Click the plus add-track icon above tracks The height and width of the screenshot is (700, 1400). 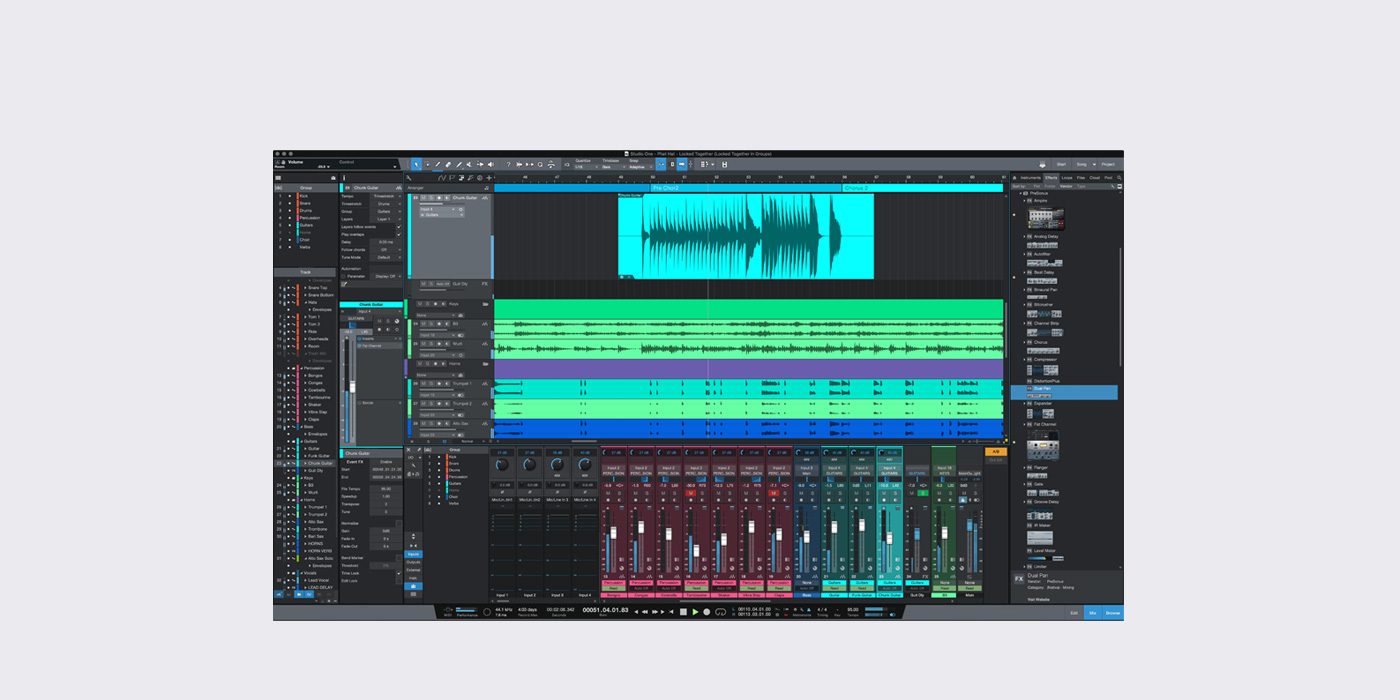tap(489, 178)
